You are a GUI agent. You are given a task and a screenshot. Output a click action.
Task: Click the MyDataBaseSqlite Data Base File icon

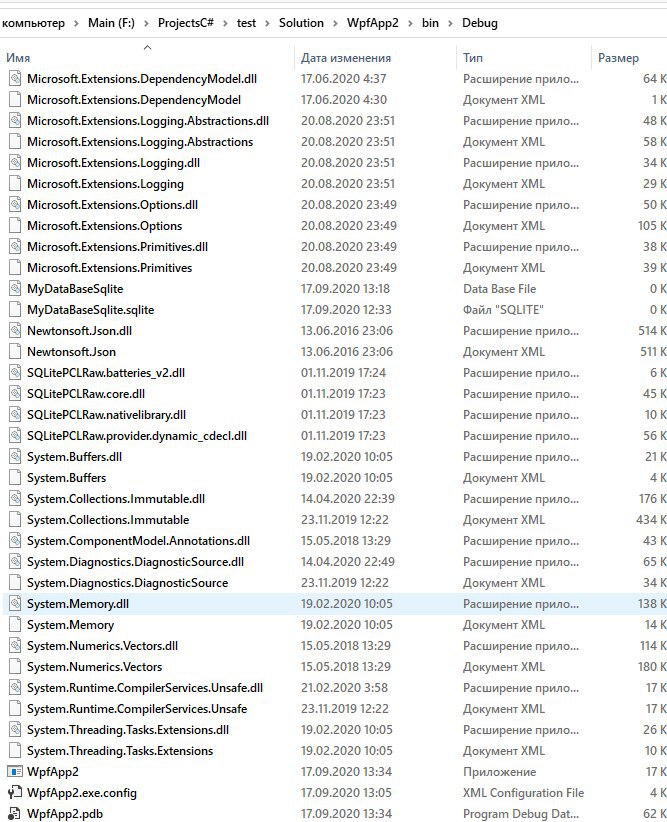click(15, 288)
